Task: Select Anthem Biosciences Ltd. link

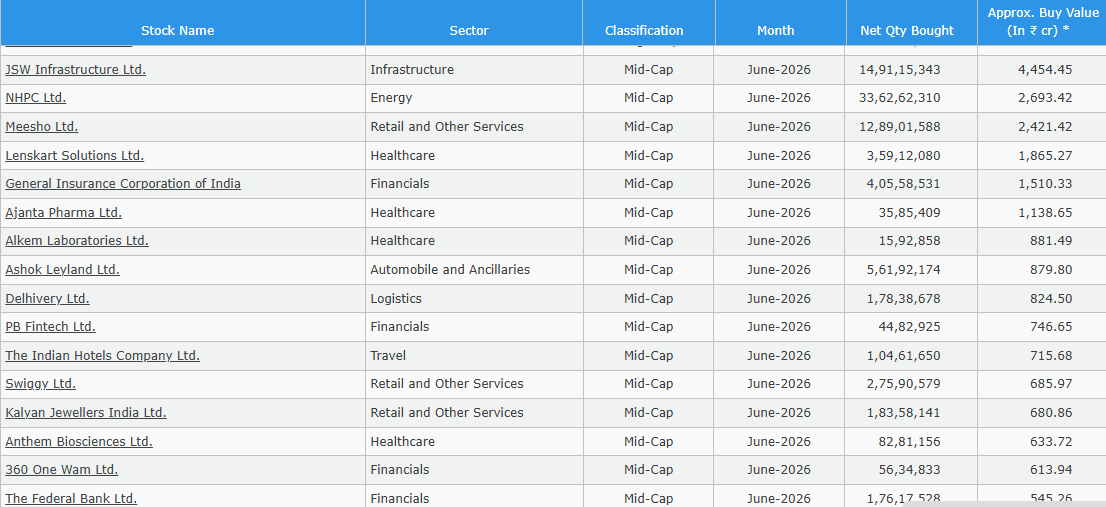Action: click(x=79, y=442)
